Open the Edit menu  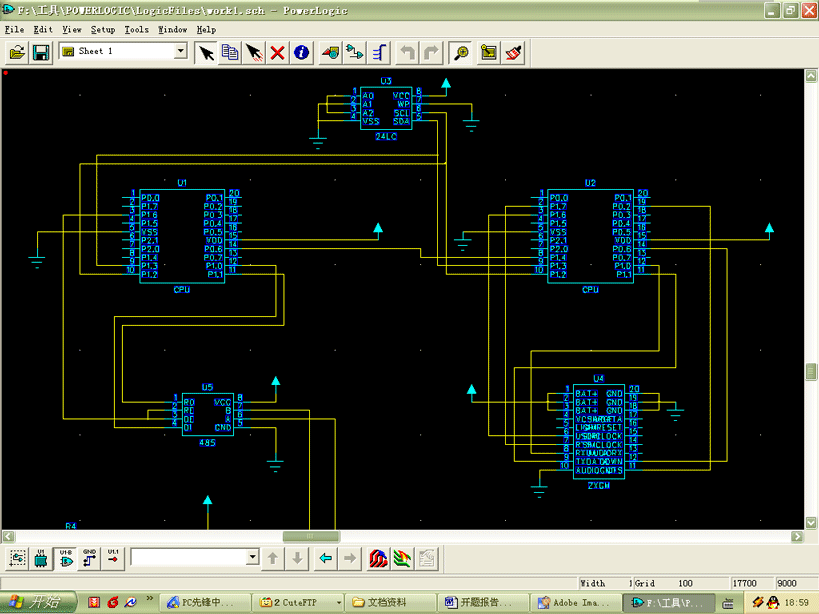[43, 30]
